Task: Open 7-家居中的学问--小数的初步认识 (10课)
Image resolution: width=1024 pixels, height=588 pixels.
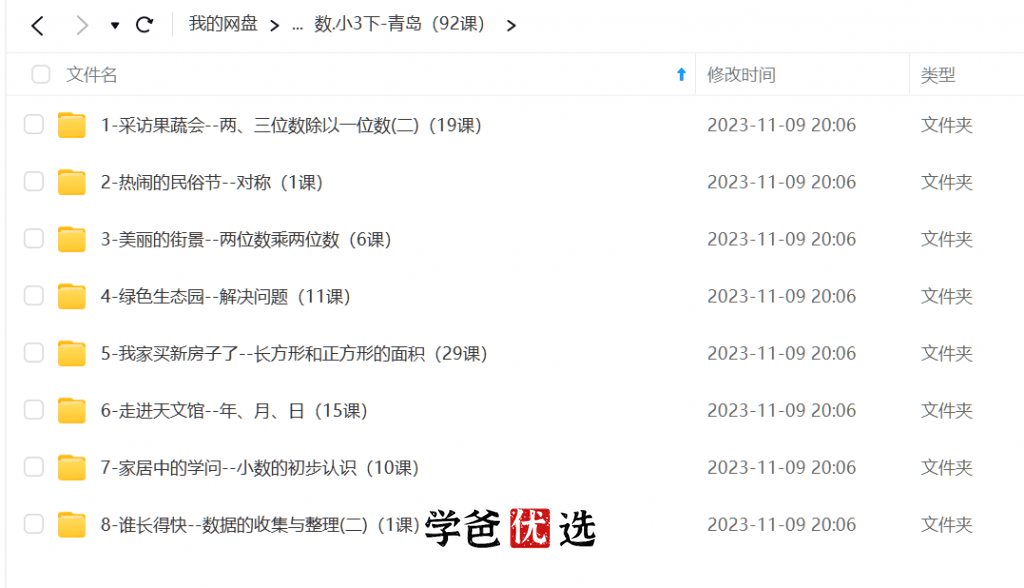Action: [x=260, y=468]
